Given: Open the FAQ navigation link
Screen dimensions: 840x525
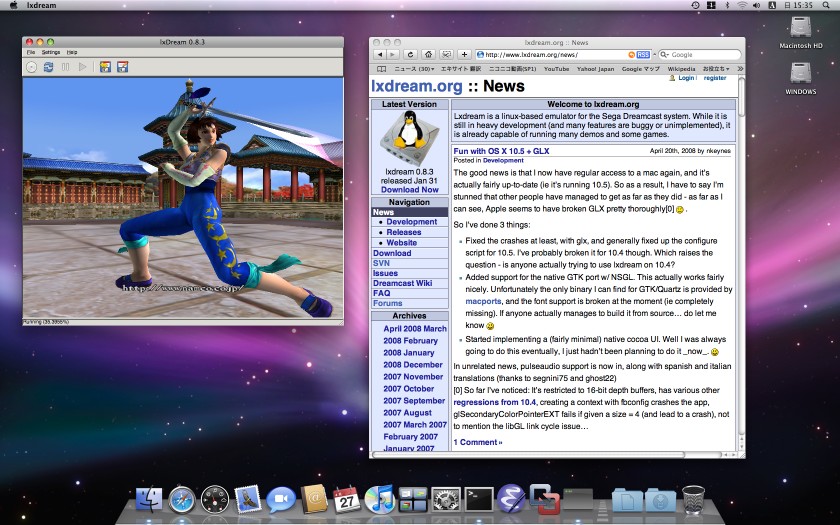Looking at the screenshot, I should pyautogui.click(x=381, y=293).
